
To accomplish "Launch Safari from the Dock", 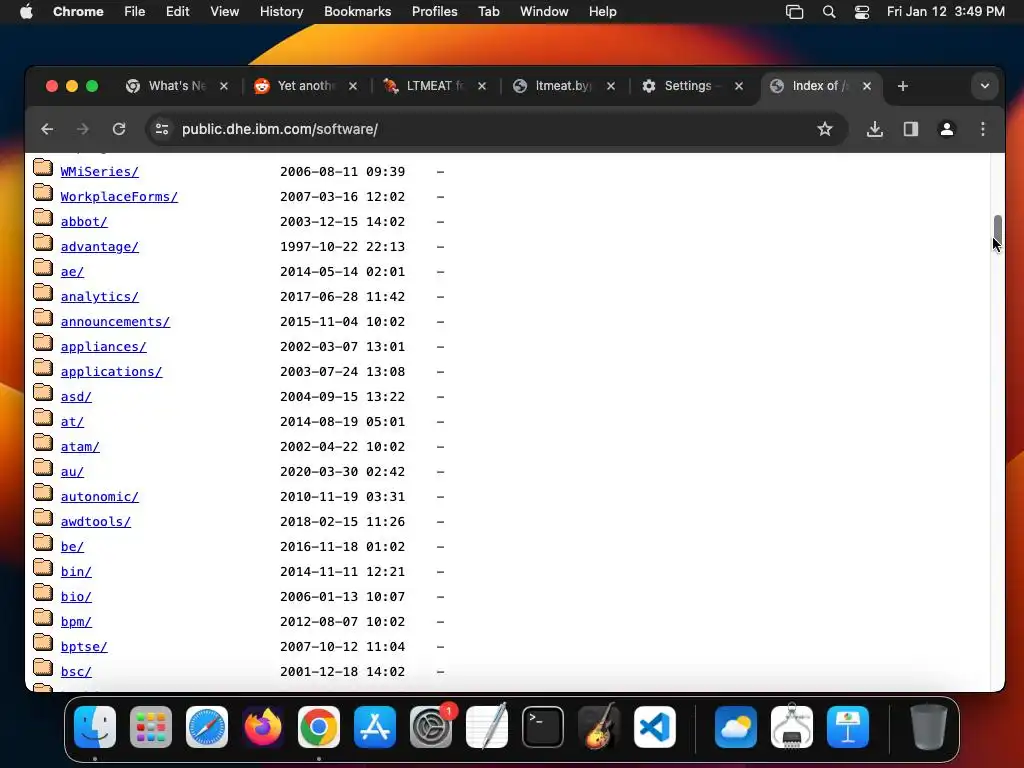I will click(207, 727).
